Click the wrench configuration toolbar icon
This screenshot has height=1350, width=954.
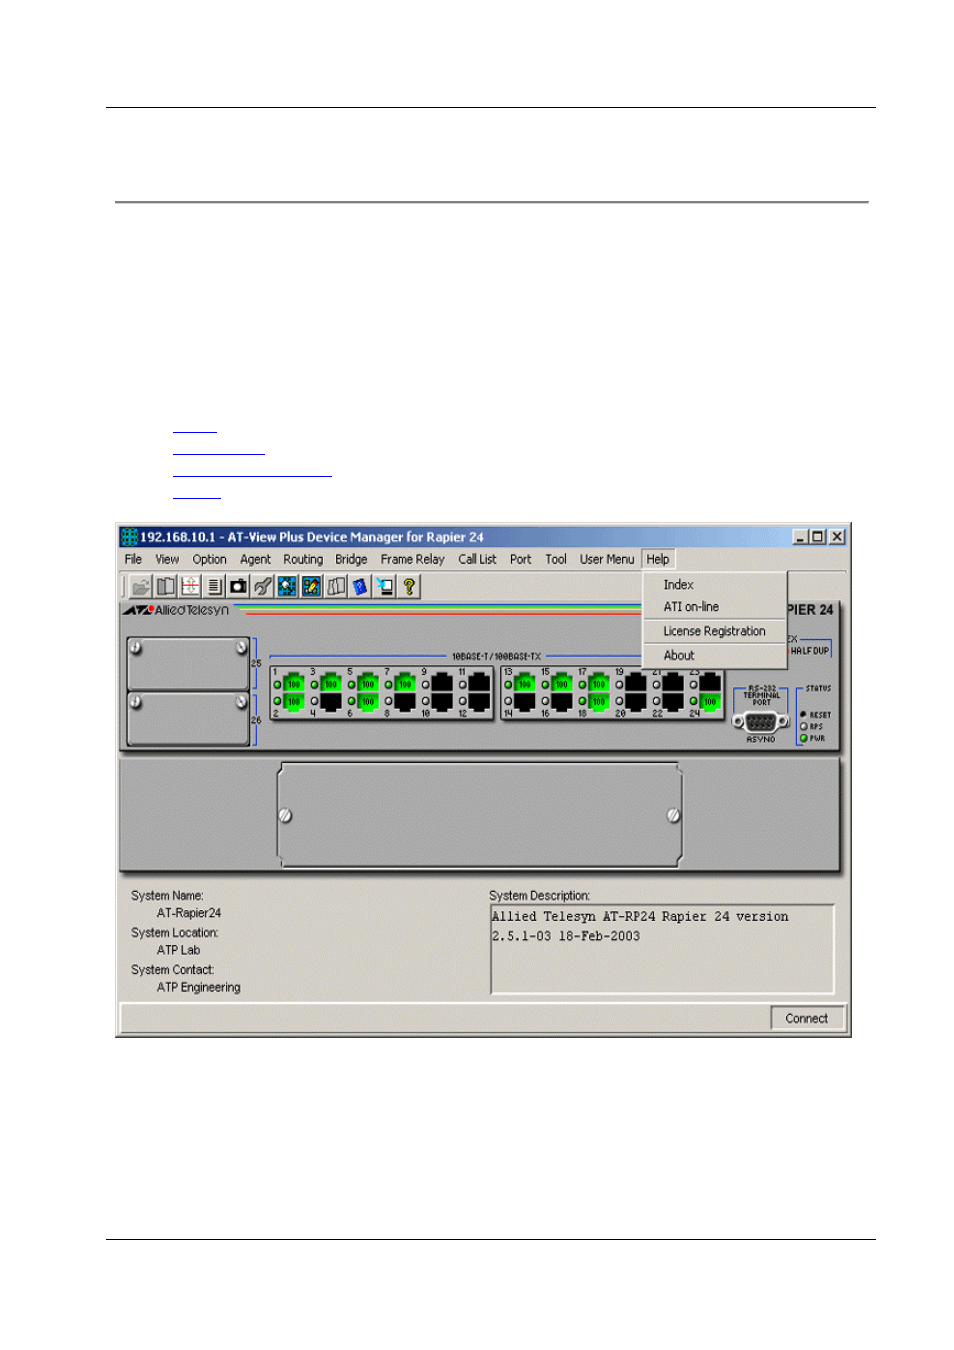coord(263,587)
